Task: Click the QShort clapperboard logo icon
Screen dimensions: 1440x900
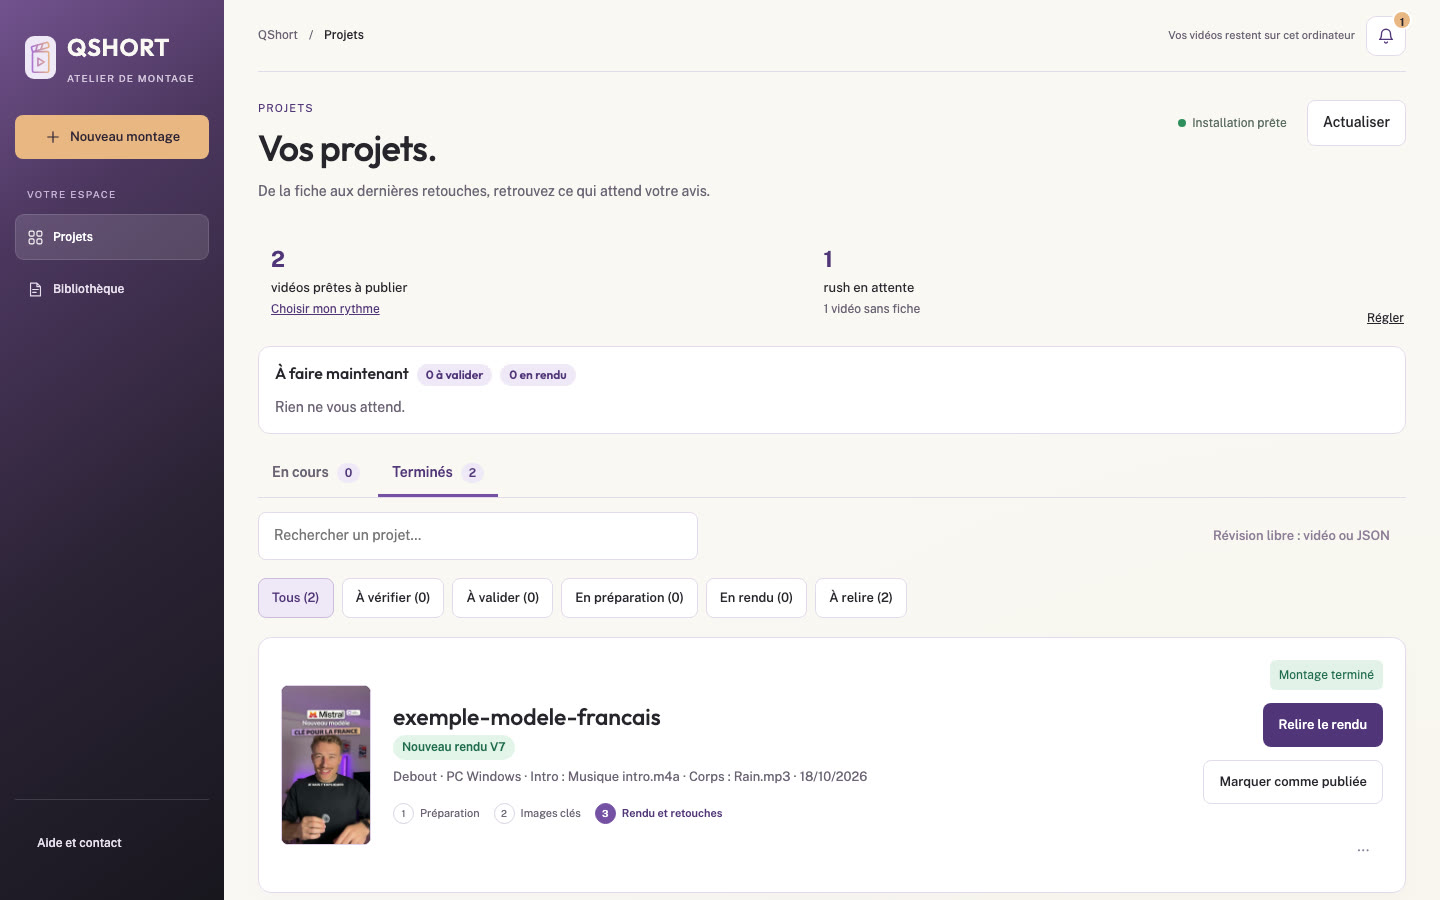Action: [x=40, y=58]
